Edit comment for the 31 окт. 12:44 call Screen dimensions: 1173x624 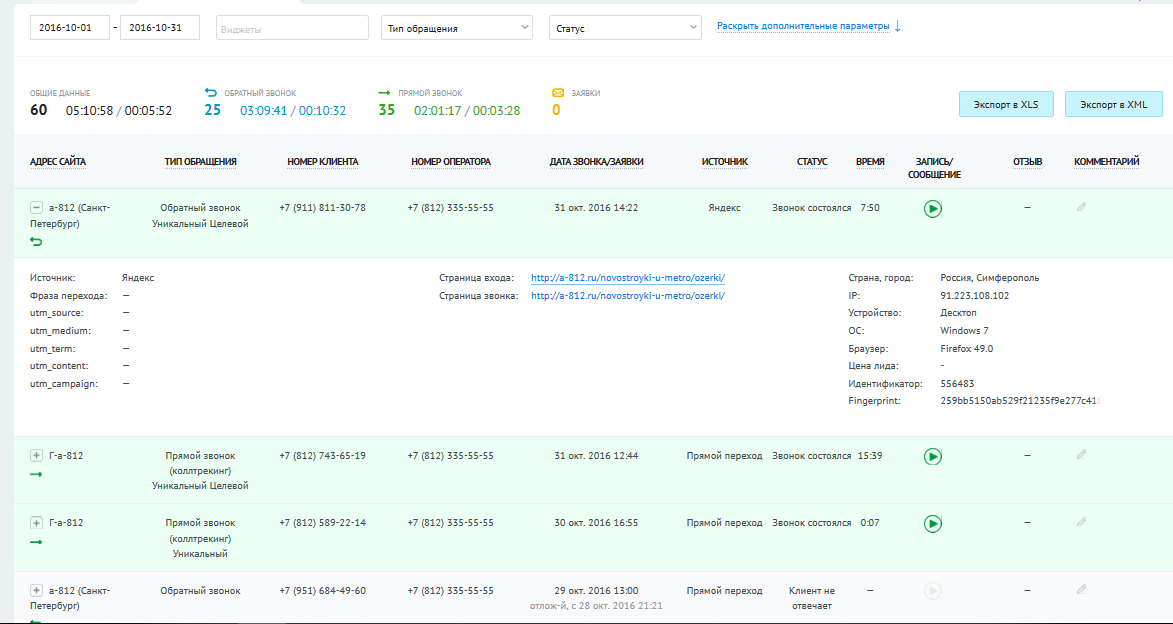tap(1081, 455)
